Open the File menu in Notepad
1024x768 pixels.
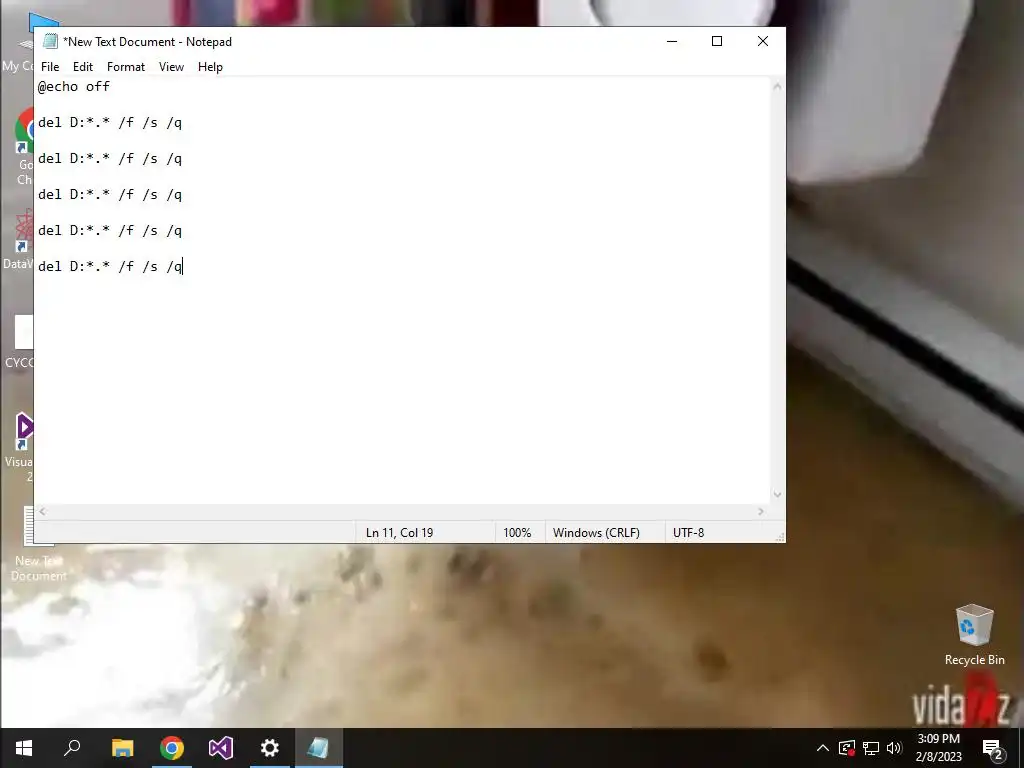tap(50, 67)
